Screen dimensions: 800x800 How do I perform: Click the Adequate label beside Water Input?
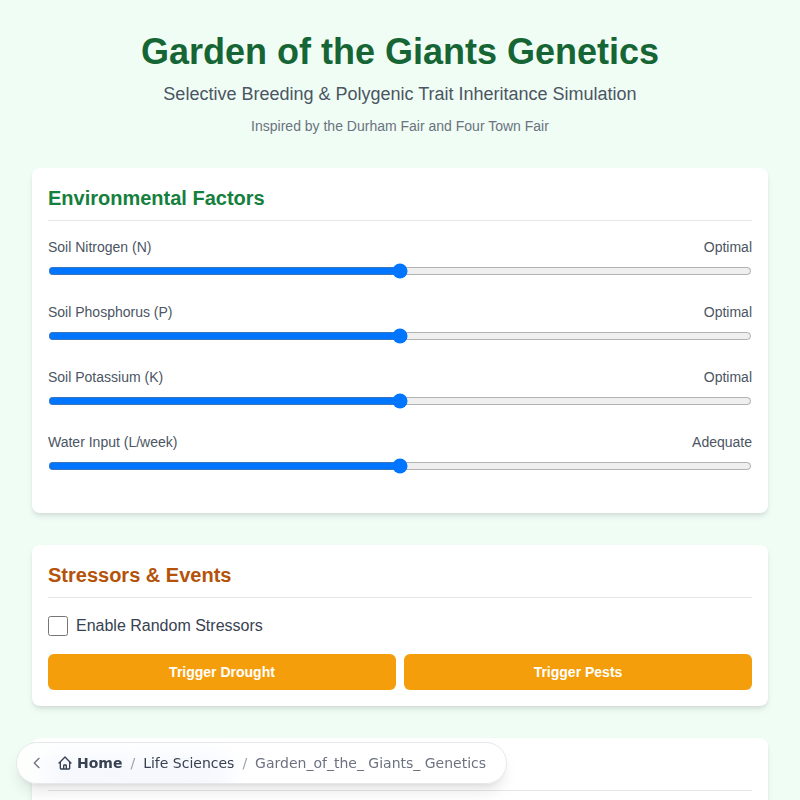pyautogui.click(x=722, y=442)
